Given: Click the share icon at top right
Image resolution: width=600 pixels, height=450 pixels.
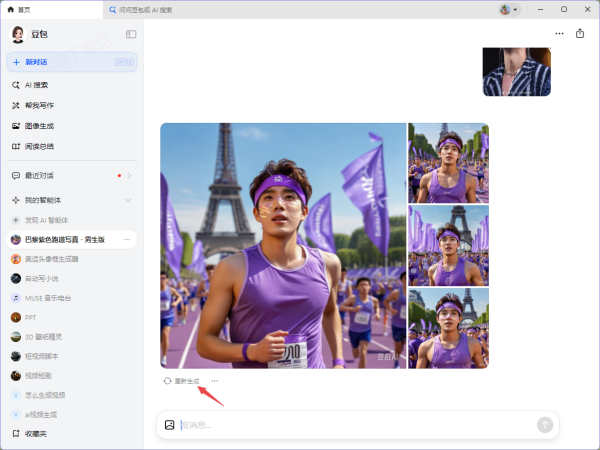Looking at the screenshot, I should (x=580, y=33).
